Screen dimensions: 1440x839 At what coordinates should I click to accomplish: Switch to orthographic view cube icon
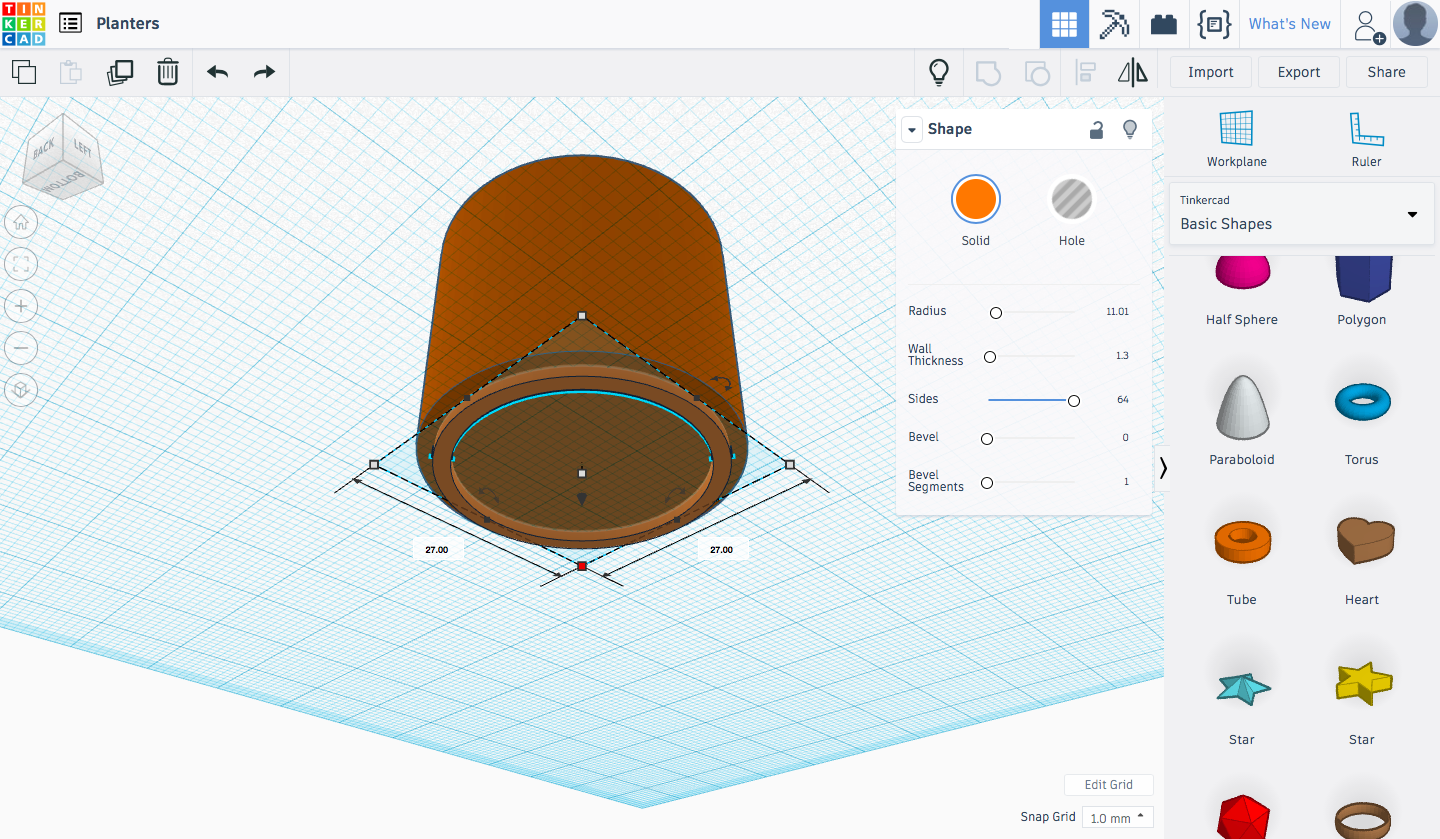(21, 390)
